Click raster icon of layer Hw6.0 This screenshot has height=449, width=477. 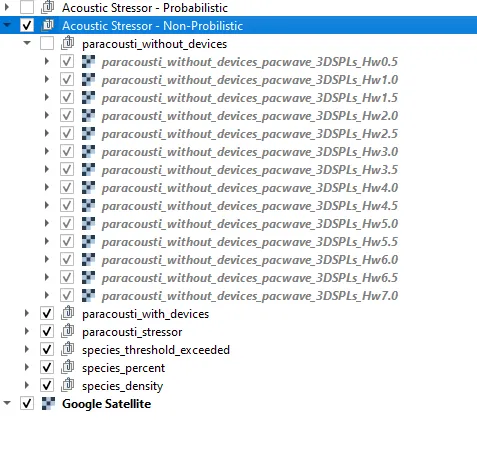88,260
